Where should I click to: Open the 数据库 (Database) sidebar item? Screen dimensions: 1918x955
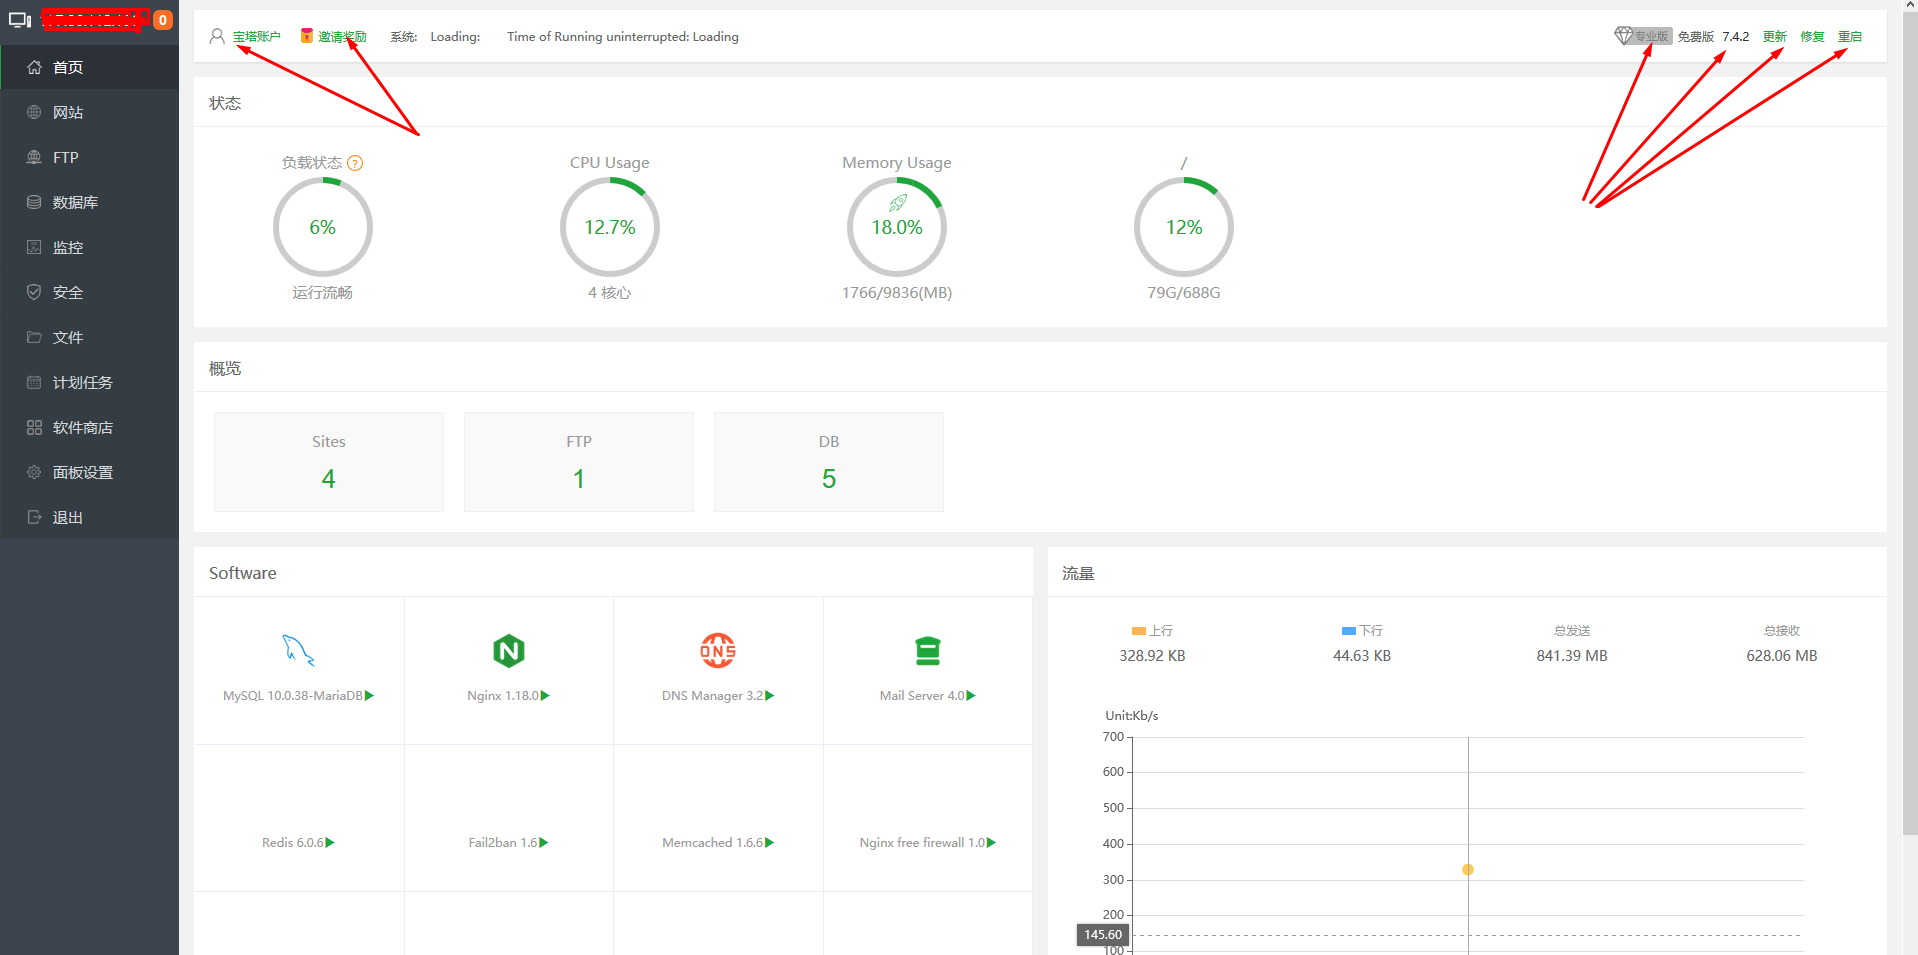click(75, 203)
